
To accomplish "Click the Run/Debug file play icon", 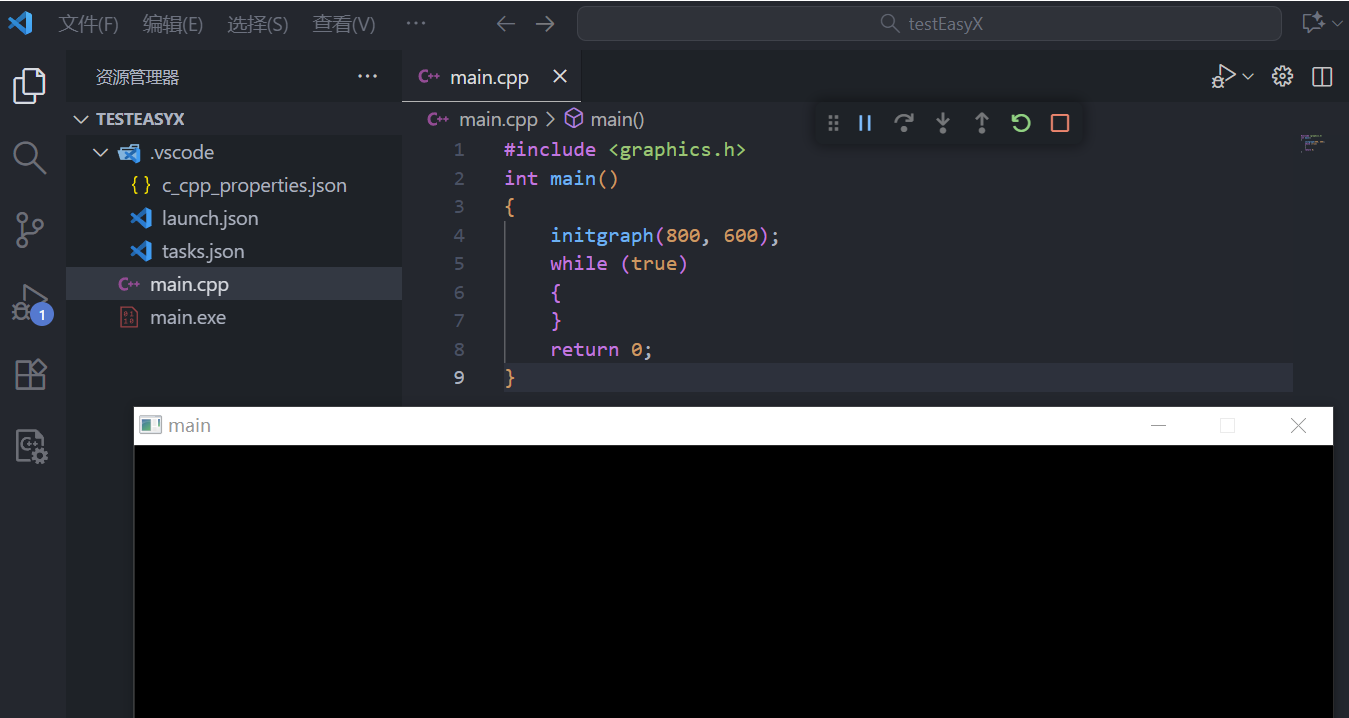I will (1222, 77).
